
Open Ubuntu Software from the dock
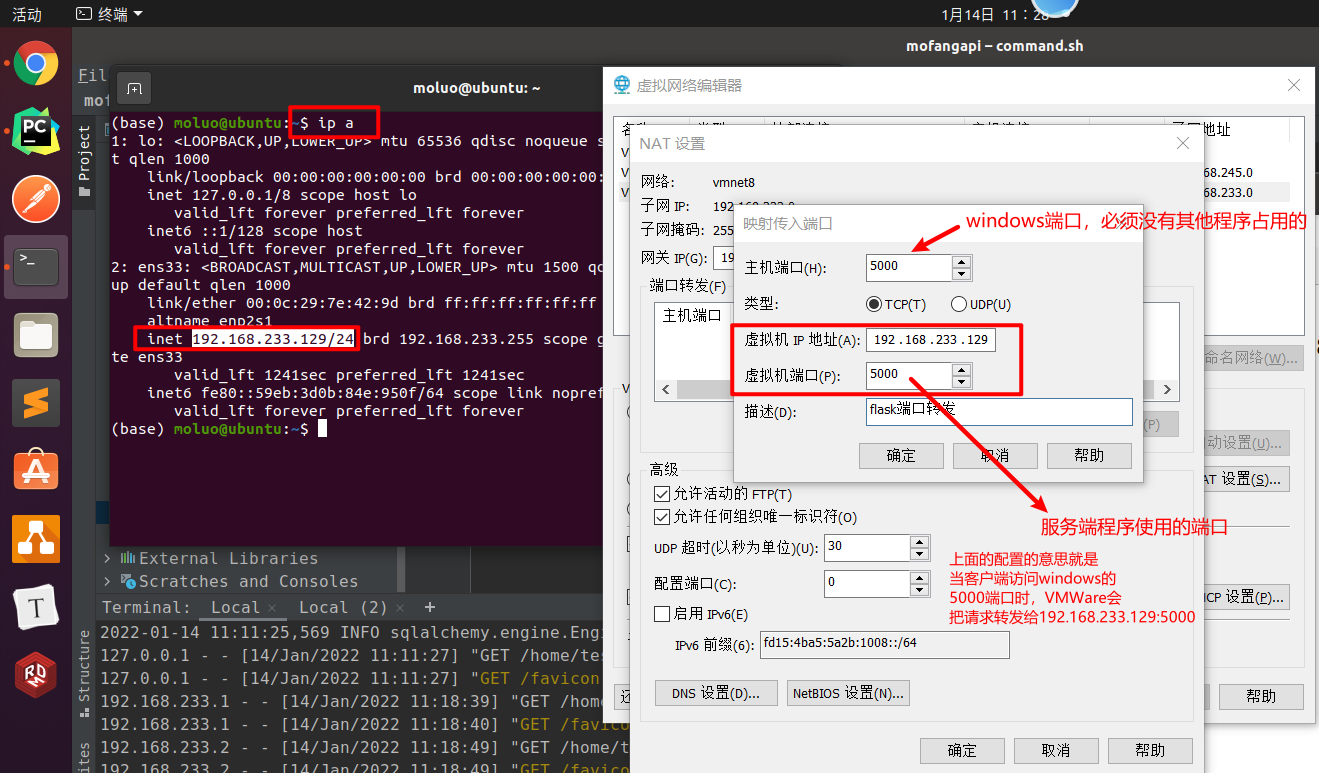pyautogui.click(x=36, y=471)
